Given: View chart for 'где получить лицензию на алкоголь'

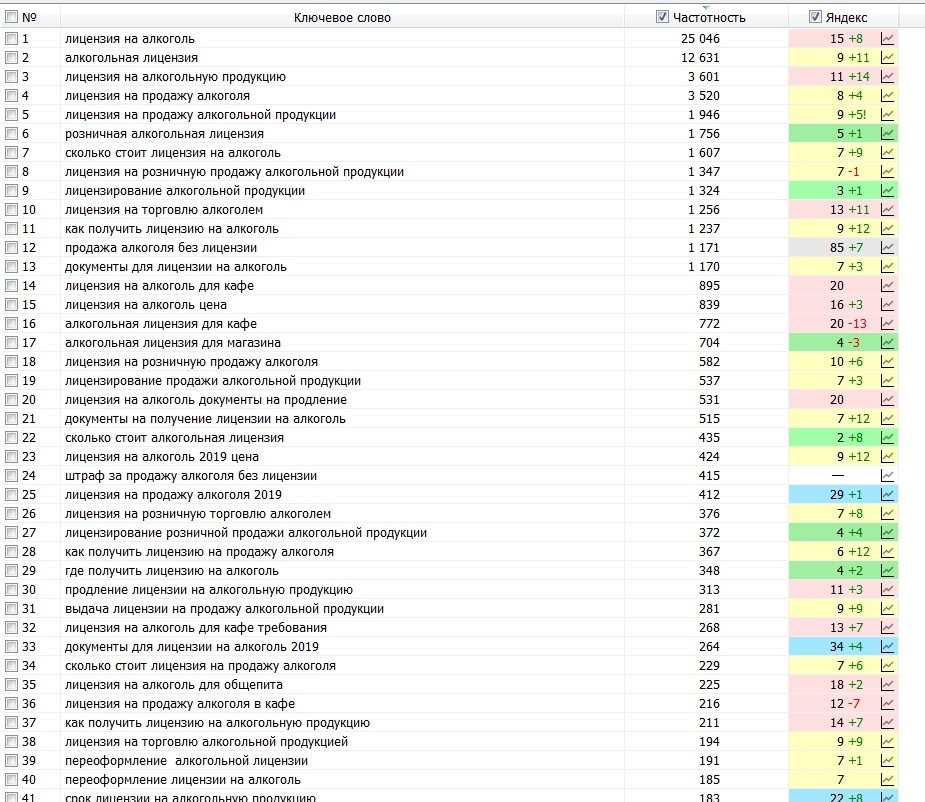Looking at the screenshot, I should 887,571.
